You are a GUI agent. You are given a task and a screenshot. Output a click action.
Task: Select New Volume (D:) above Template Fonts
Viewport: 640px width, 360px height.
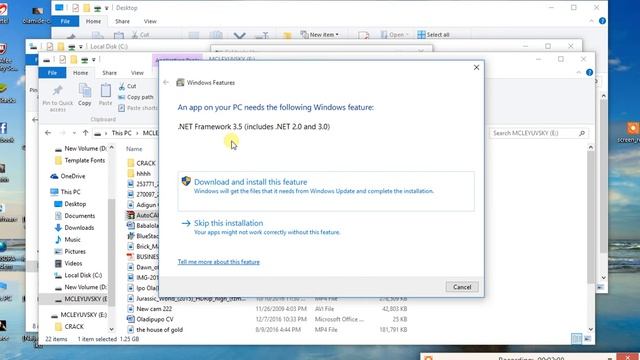point(81,149)
